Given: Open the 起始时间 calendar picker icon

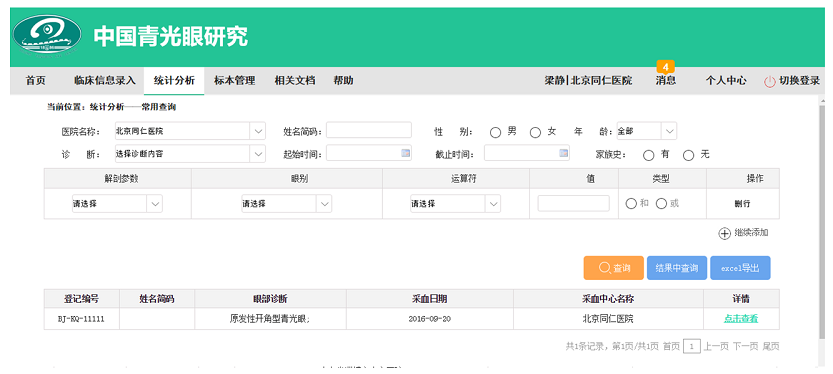Looking at the screenshot, I should [x=405, y=153].
